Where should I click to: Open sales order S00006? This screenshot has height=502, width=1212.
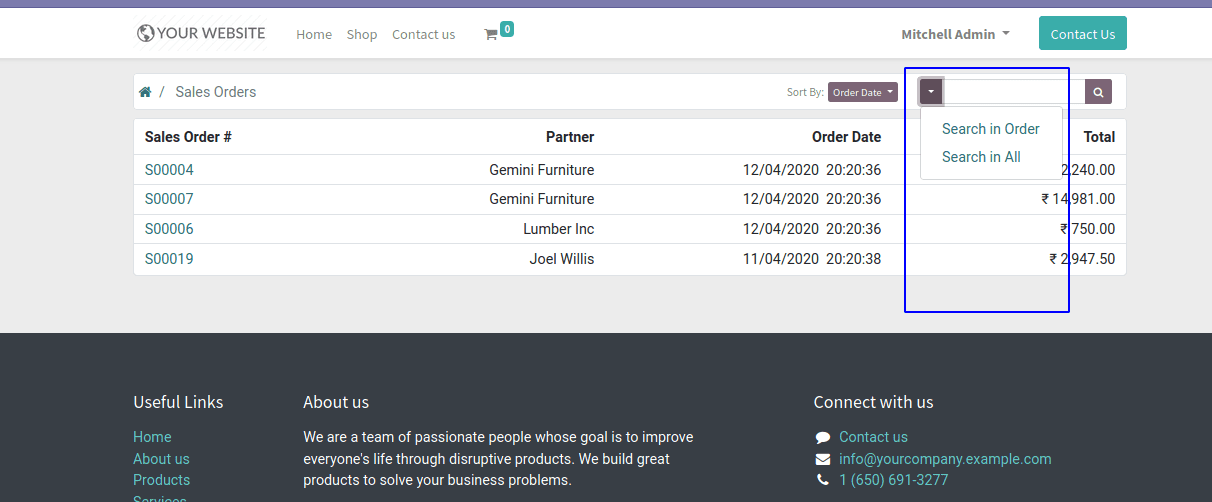[169, 229]
